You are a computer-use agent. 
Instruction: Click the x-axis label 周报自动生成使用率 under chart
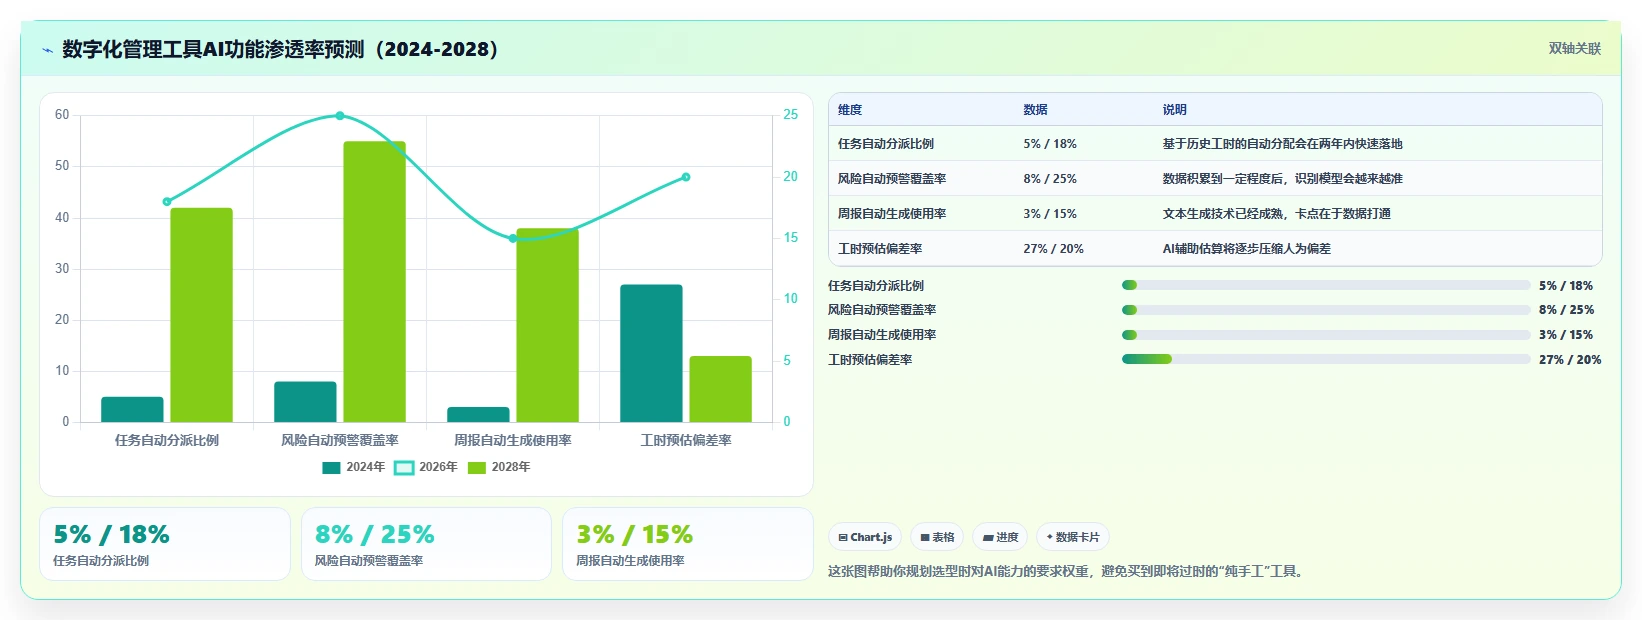pyautogui.click(x=513, y=440)
